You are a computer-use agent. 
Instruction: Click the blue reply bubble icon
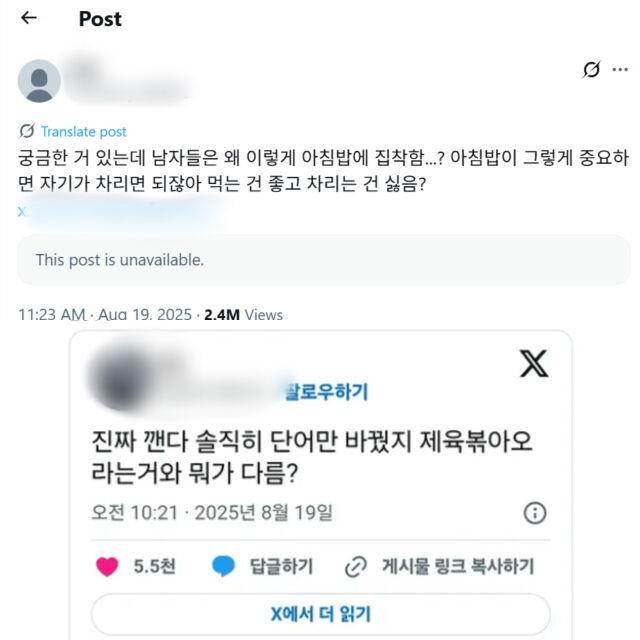[224, 567]
